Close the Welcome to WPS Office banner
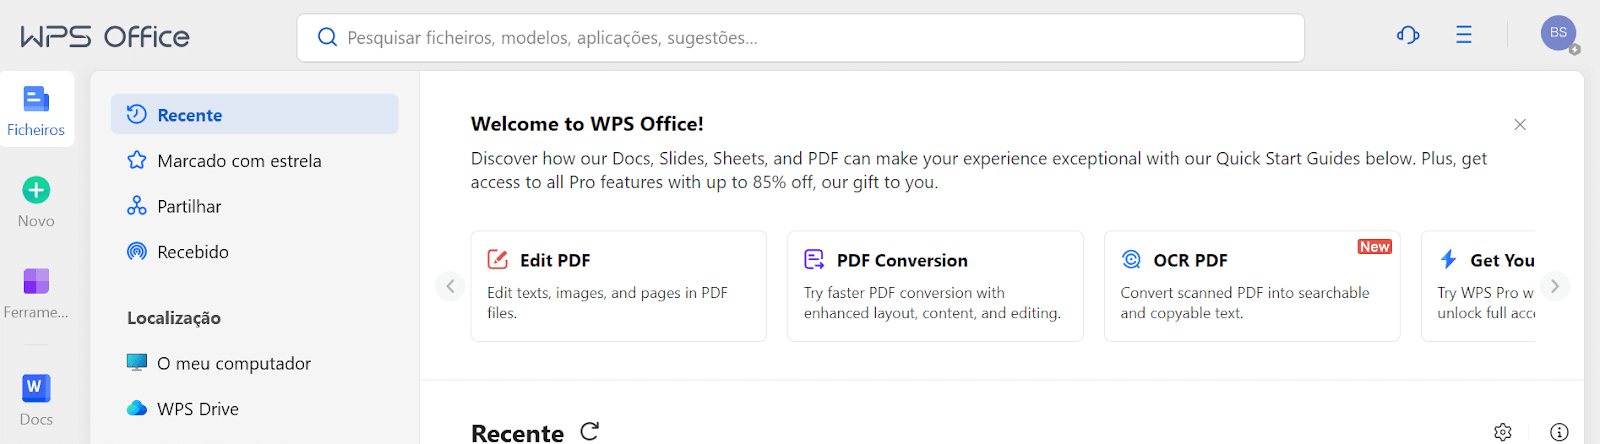Image resolution: width=1600 pixels, height=444 pixels. pyautogui.click(x=1520, y=124)
